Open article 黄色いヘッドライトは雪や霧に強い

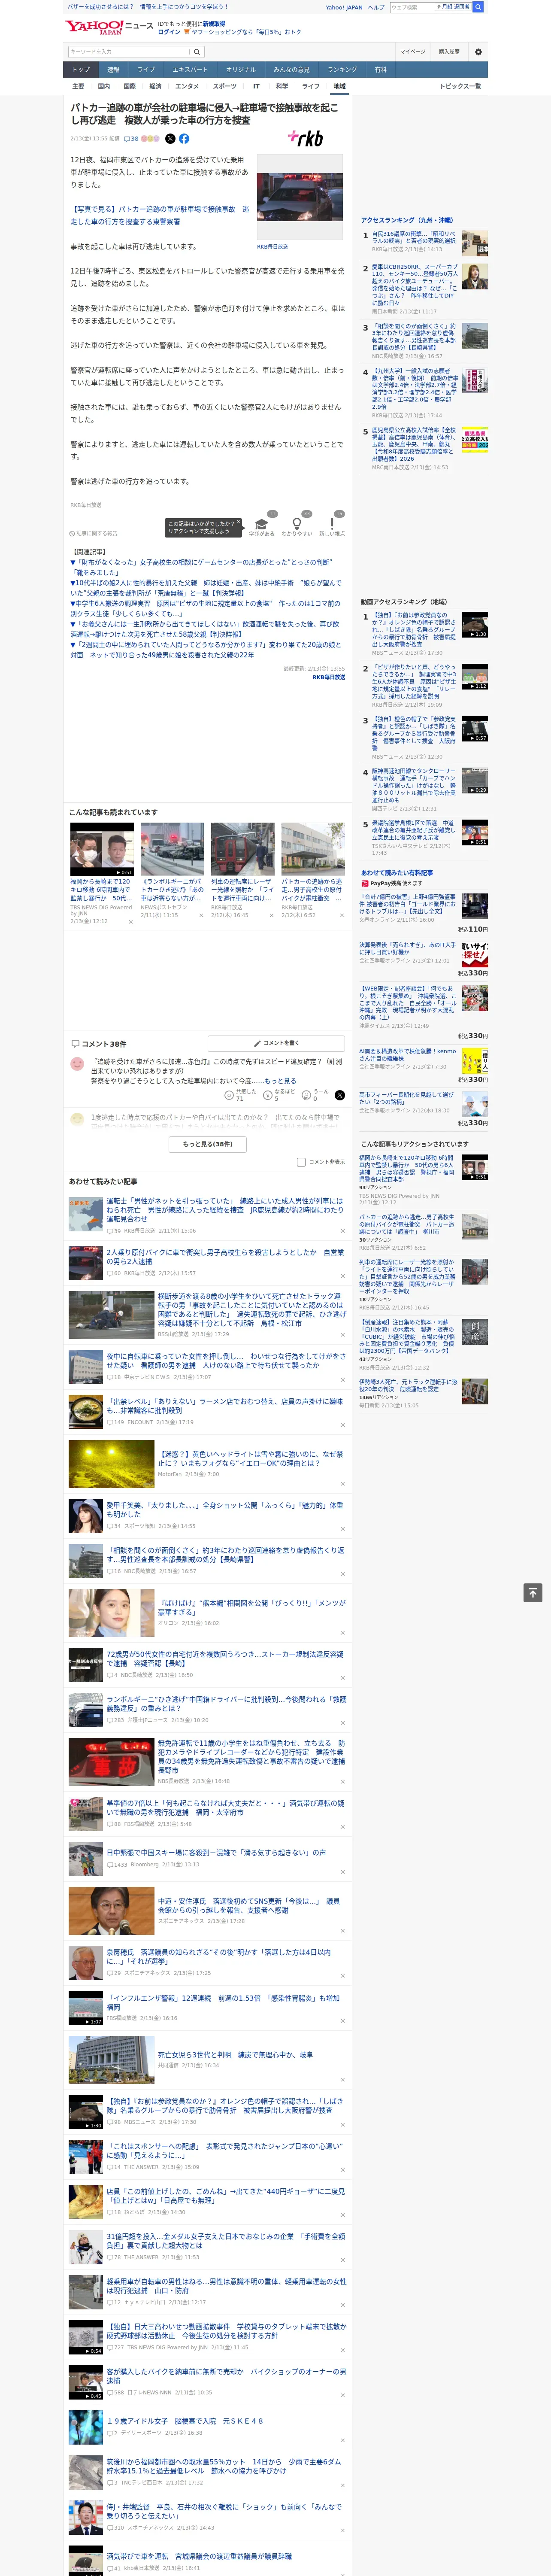click(250, 1458)
